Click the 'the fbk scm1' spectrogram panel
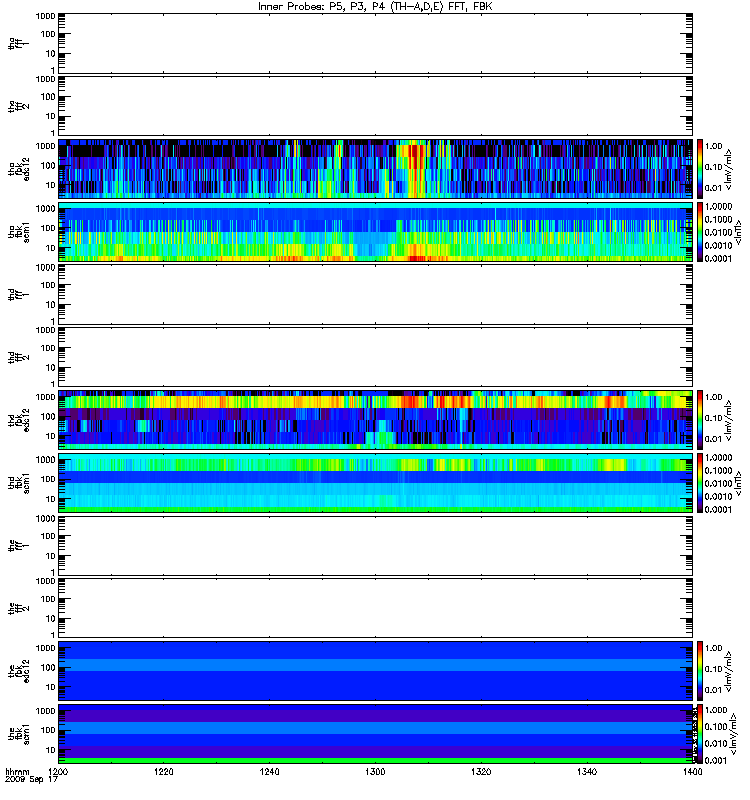 (376, 734)
